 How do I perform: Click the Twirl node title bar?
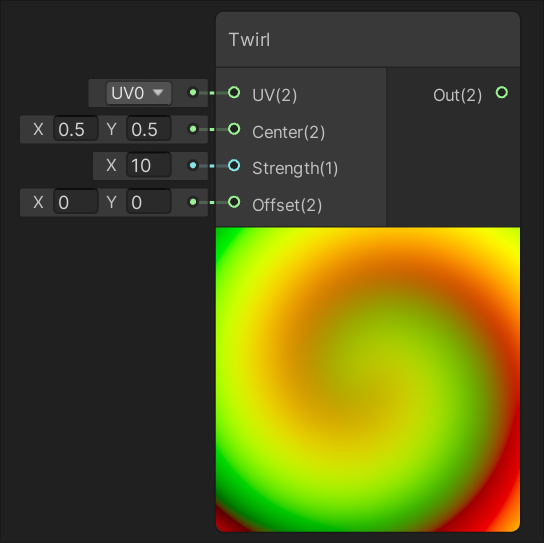point(368,40)
